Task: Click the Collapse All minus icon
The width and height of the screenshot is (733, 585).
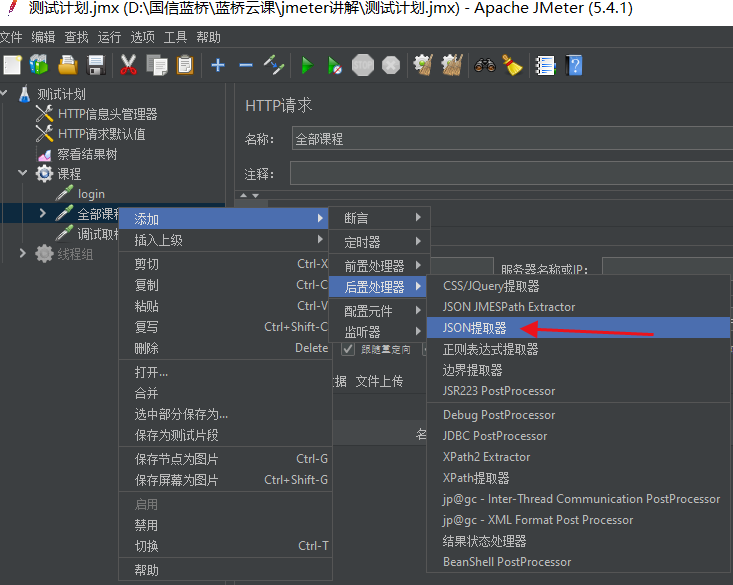Action: [x=246, y=65]
